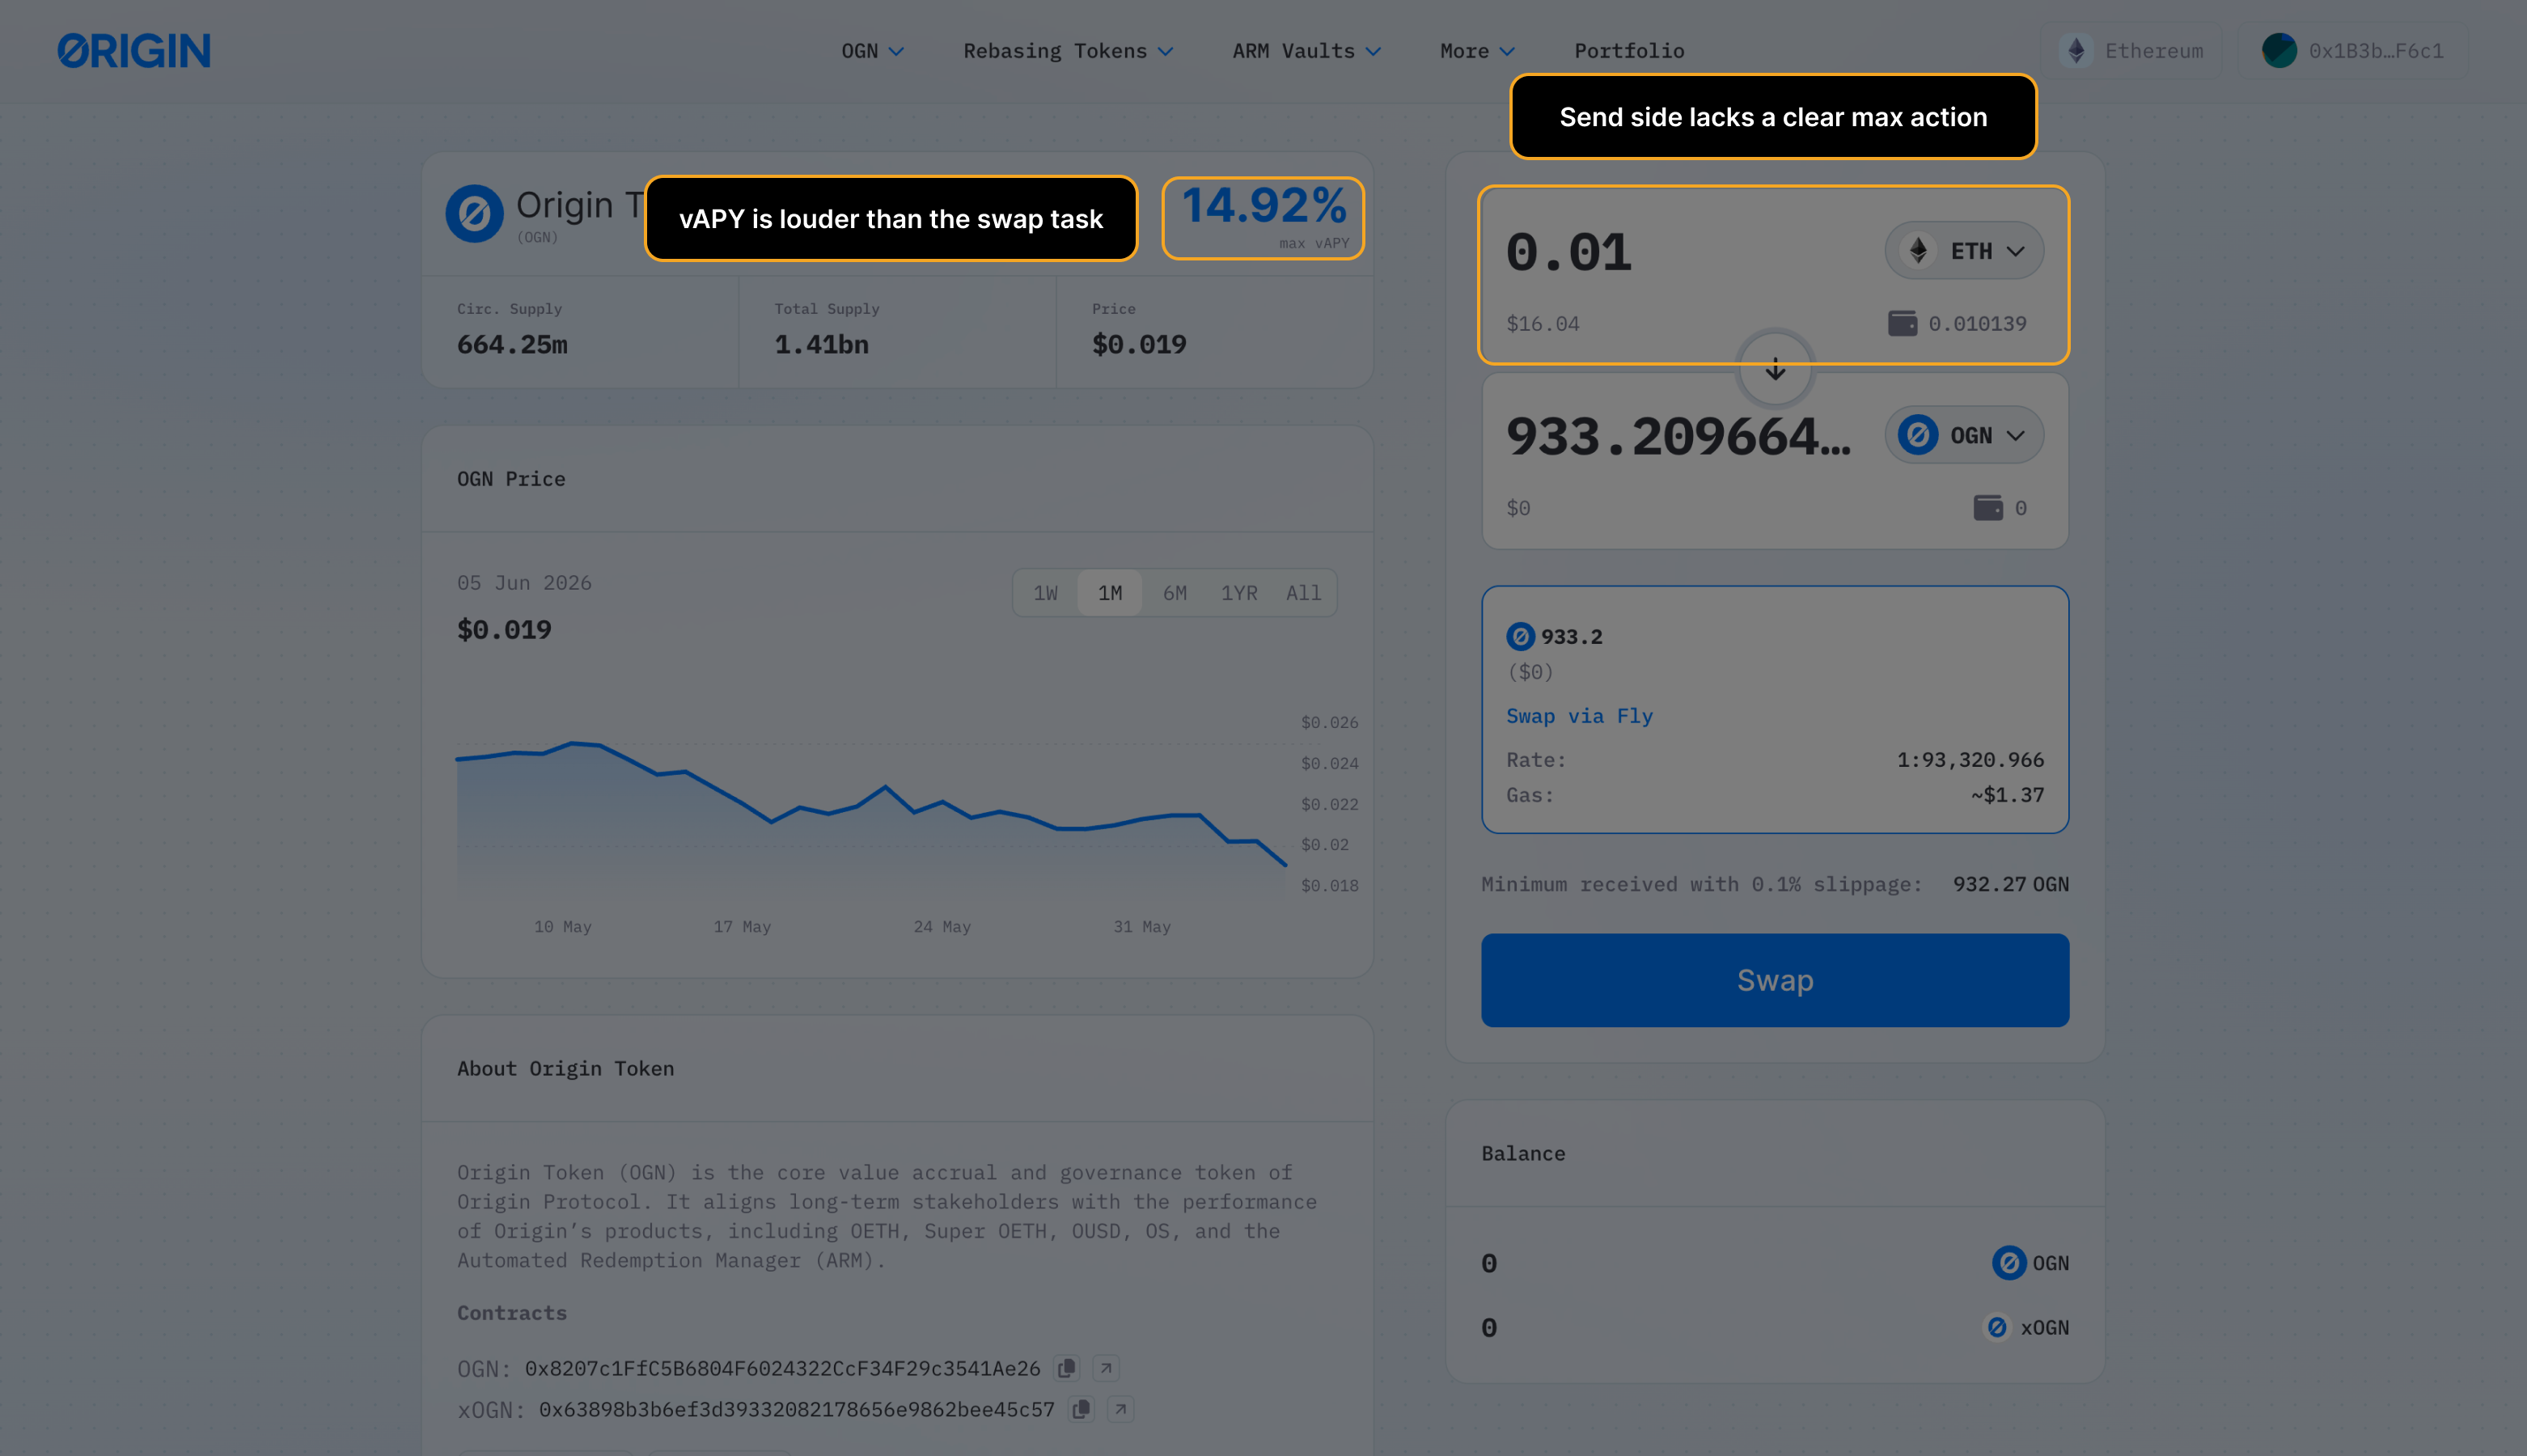Viewport: 2527px width, 1456px height.
Task: Select the 6M chart range
Action: point(1175,593)
